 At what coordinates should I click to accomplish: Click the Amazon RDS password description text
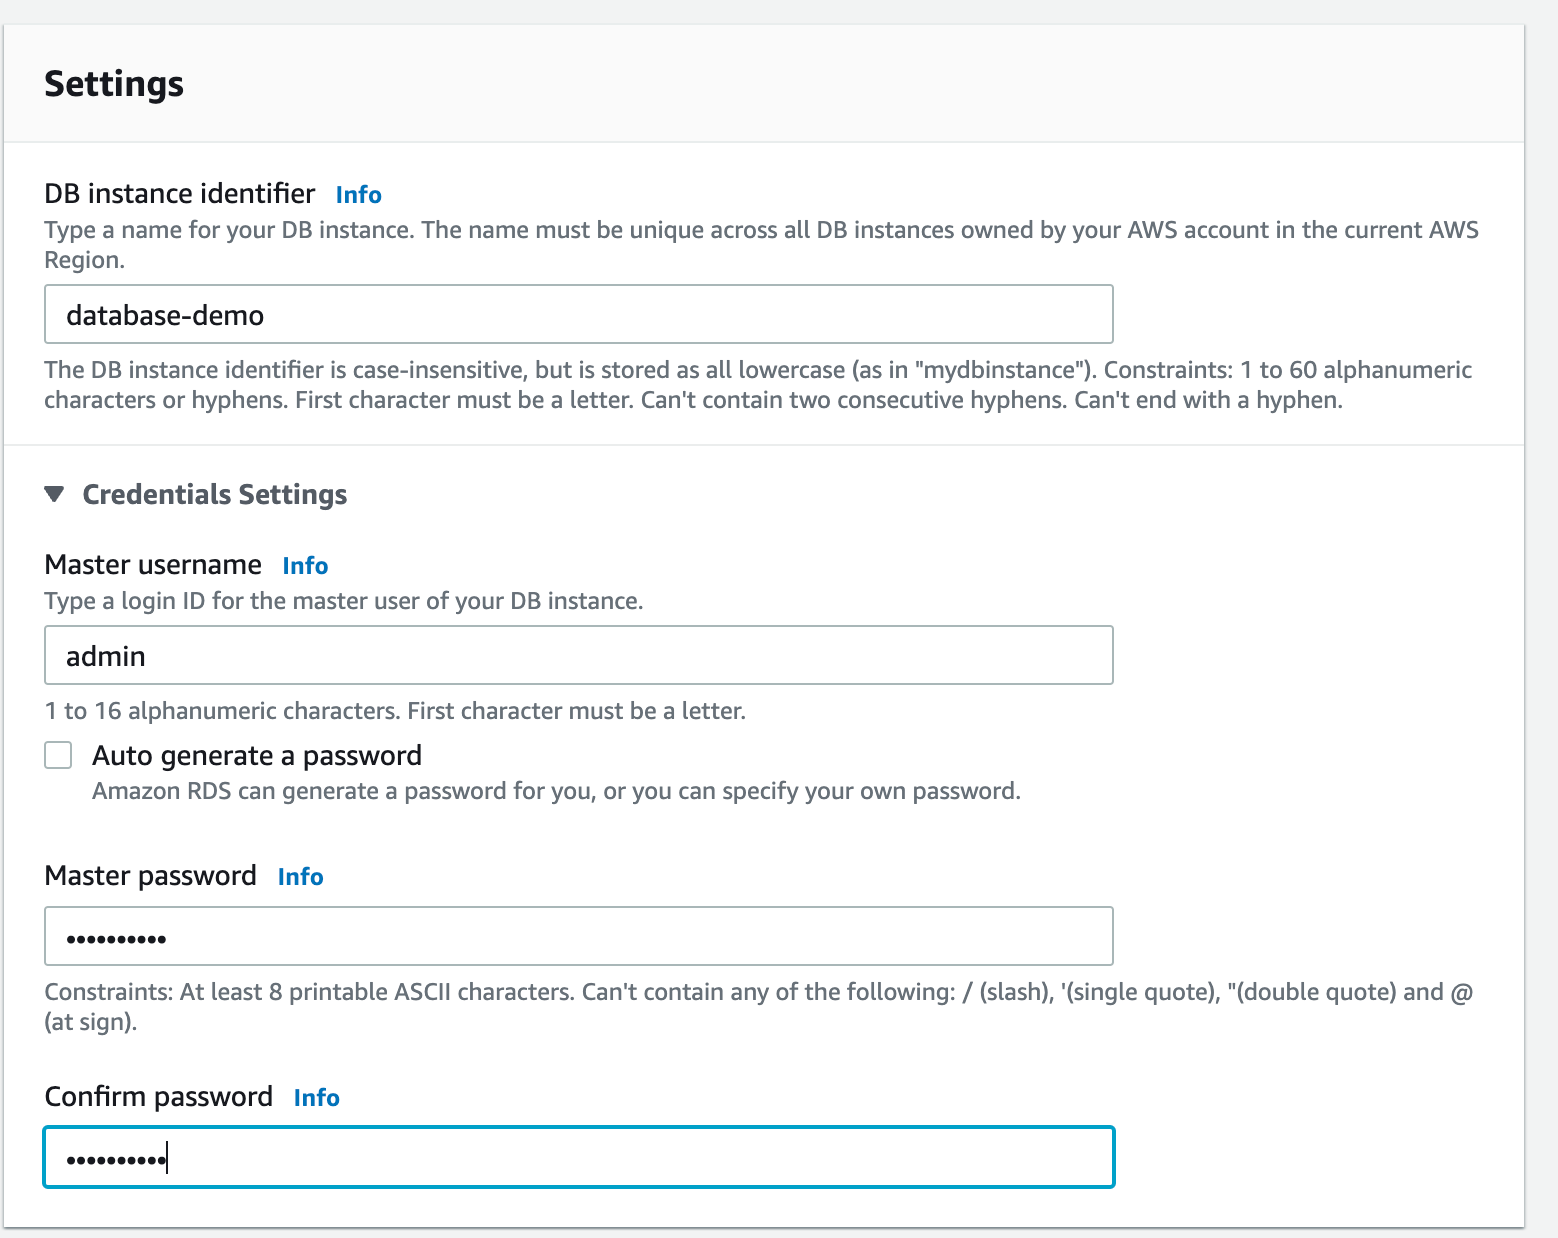click(x=556, y=791)
